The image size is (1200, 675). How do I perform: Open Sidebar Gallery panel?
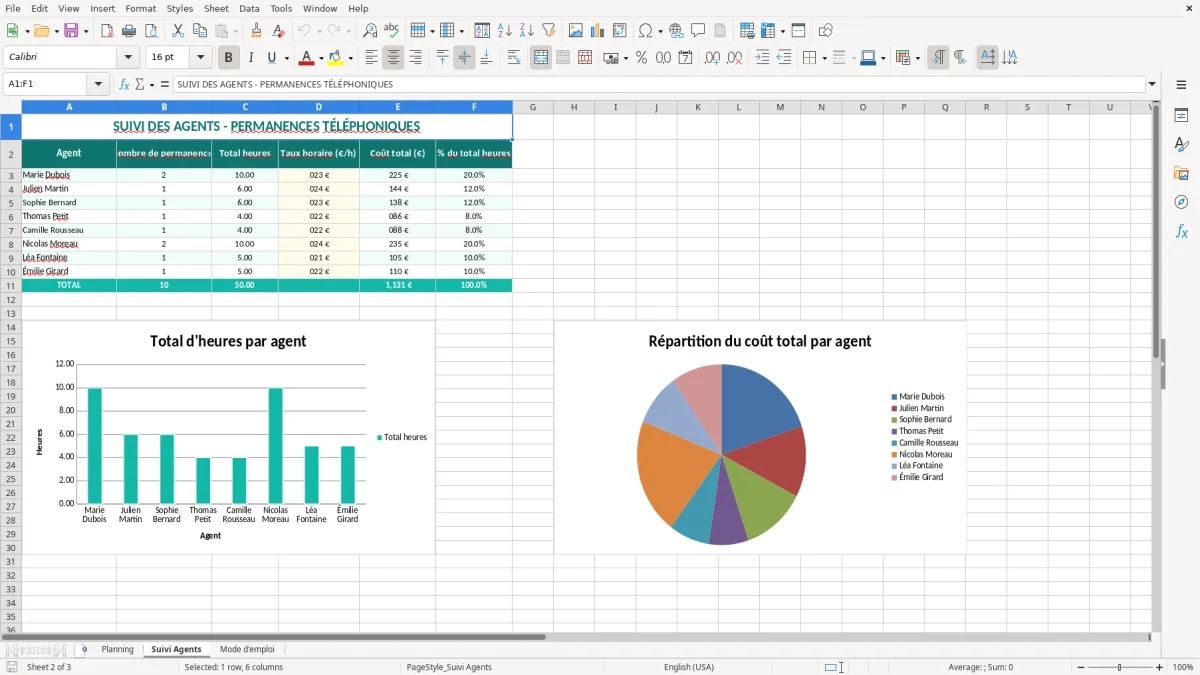pos(1181,174)
